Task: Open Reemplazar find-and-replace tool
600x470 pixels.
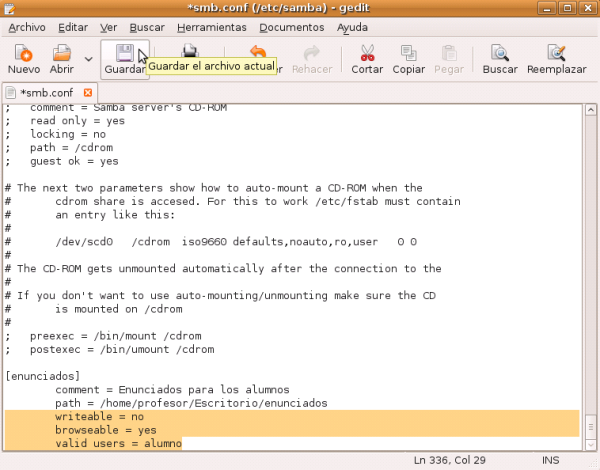Action: [557, 58]
